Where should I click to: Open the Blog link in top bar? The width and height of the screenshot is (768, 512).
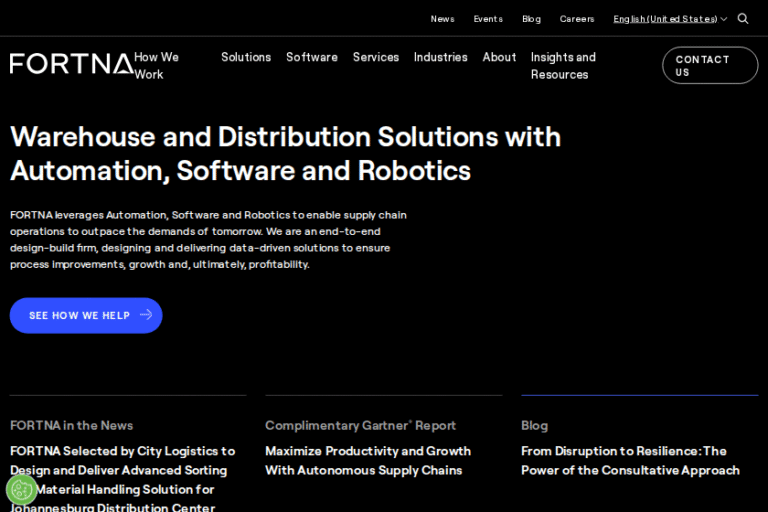click(531, 19)
